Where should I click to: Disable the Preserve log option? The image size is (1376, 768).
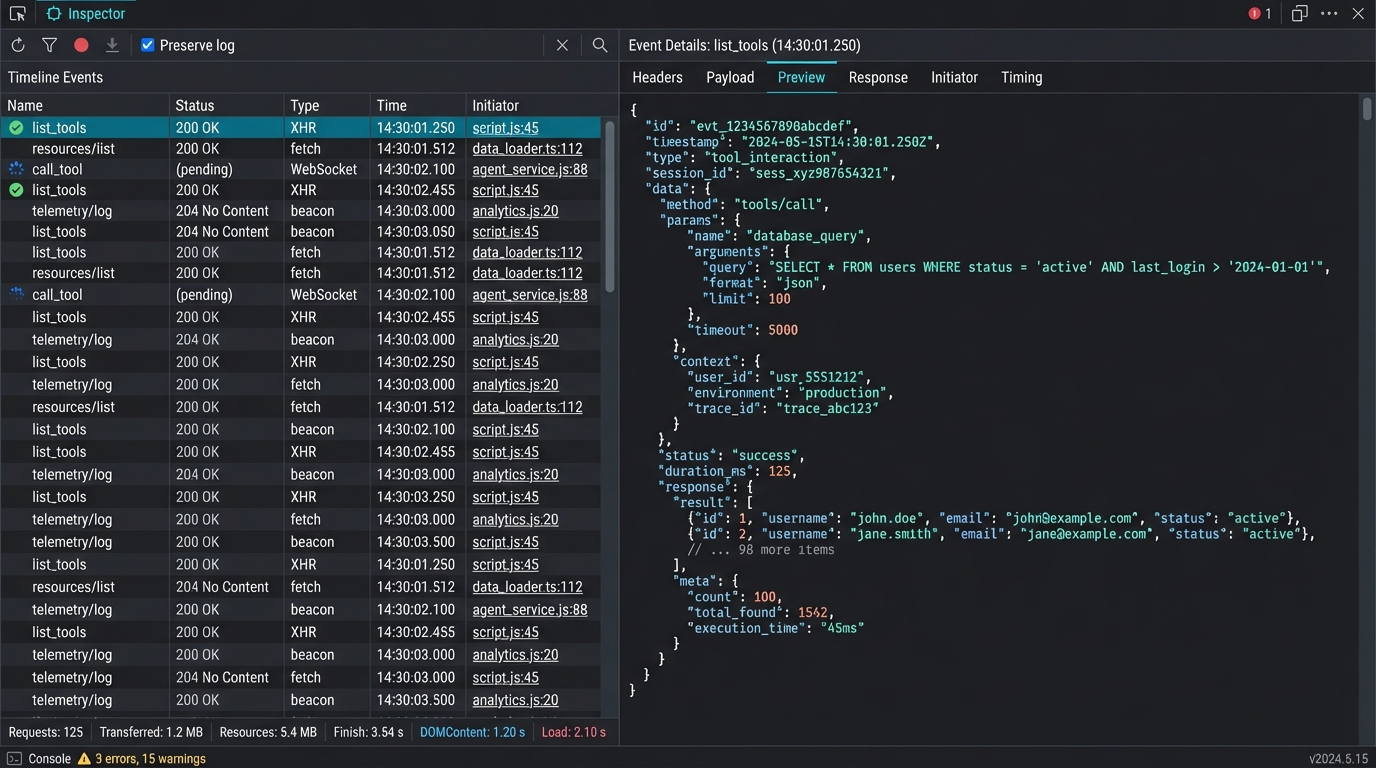[146, 44]
